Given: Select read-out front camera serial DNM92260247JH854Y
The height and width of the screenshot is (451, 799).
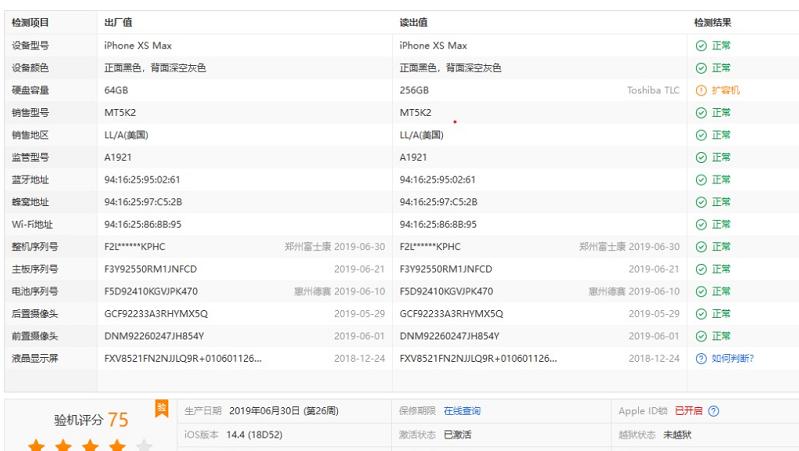Looking at the screenshot, I should 449,336.
